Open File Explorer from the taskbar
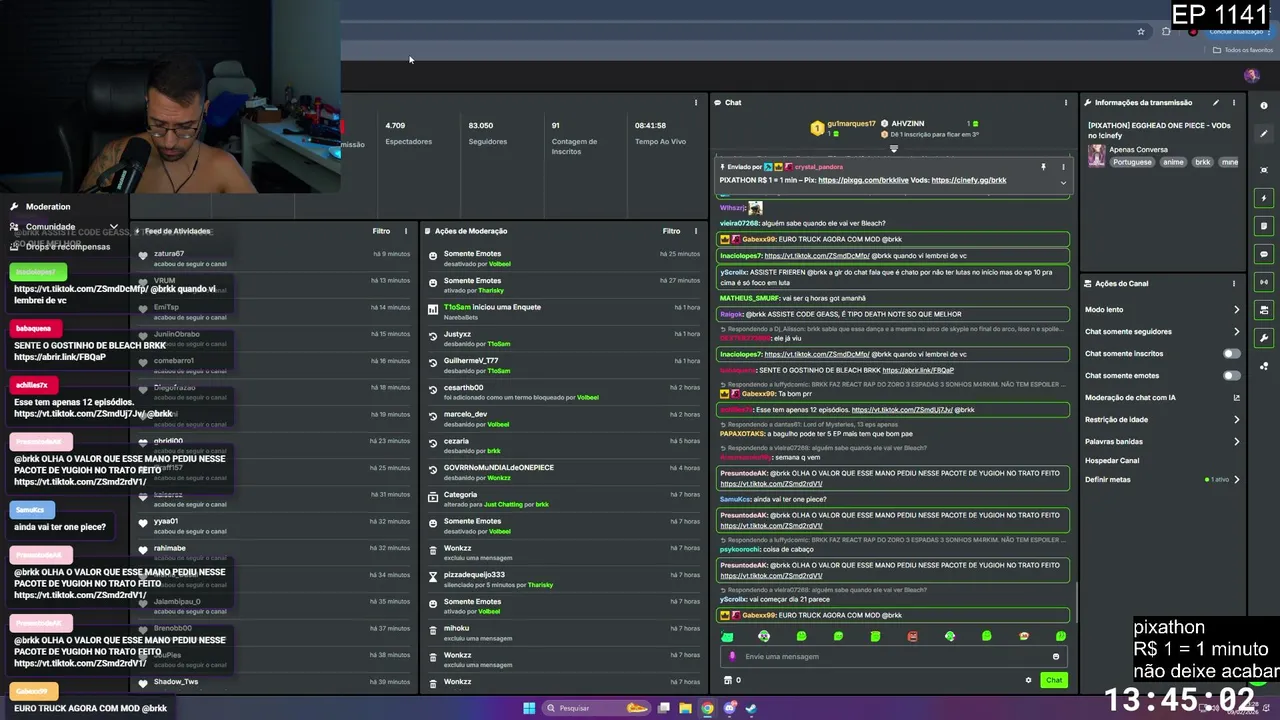This screenshot has height=720, width=1280. (x=685, y=708)
